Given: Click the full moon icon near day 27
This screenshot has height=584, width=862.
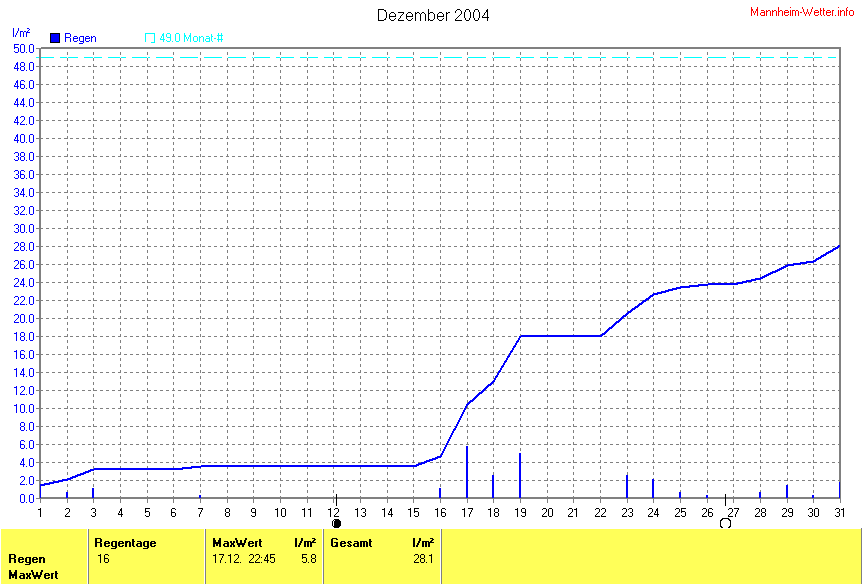Looking at the screenshot, I should tap(725, 523).
